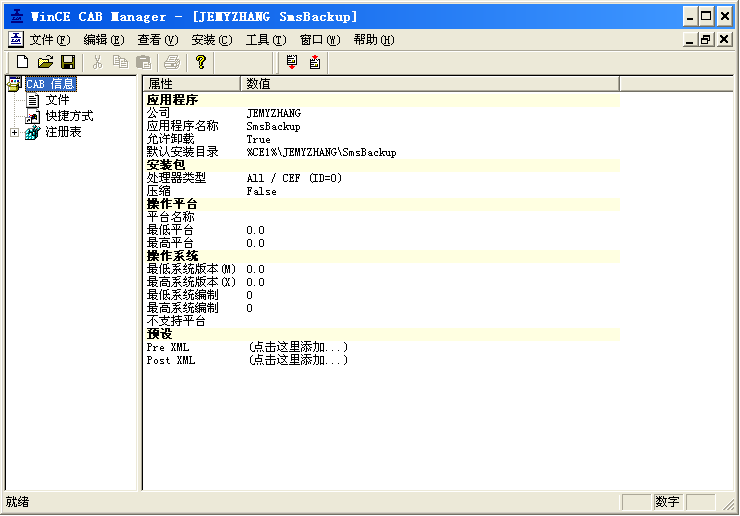Close the inner document window
740x516 pixels.
tap(724, 40)
